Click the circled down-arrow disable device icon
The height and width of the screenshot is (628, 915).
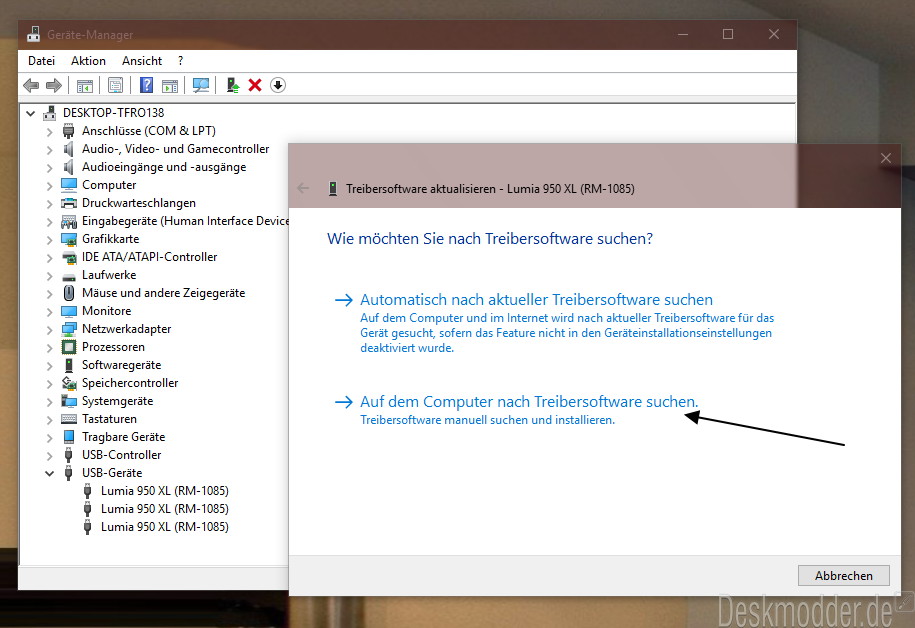coord(278,85)
